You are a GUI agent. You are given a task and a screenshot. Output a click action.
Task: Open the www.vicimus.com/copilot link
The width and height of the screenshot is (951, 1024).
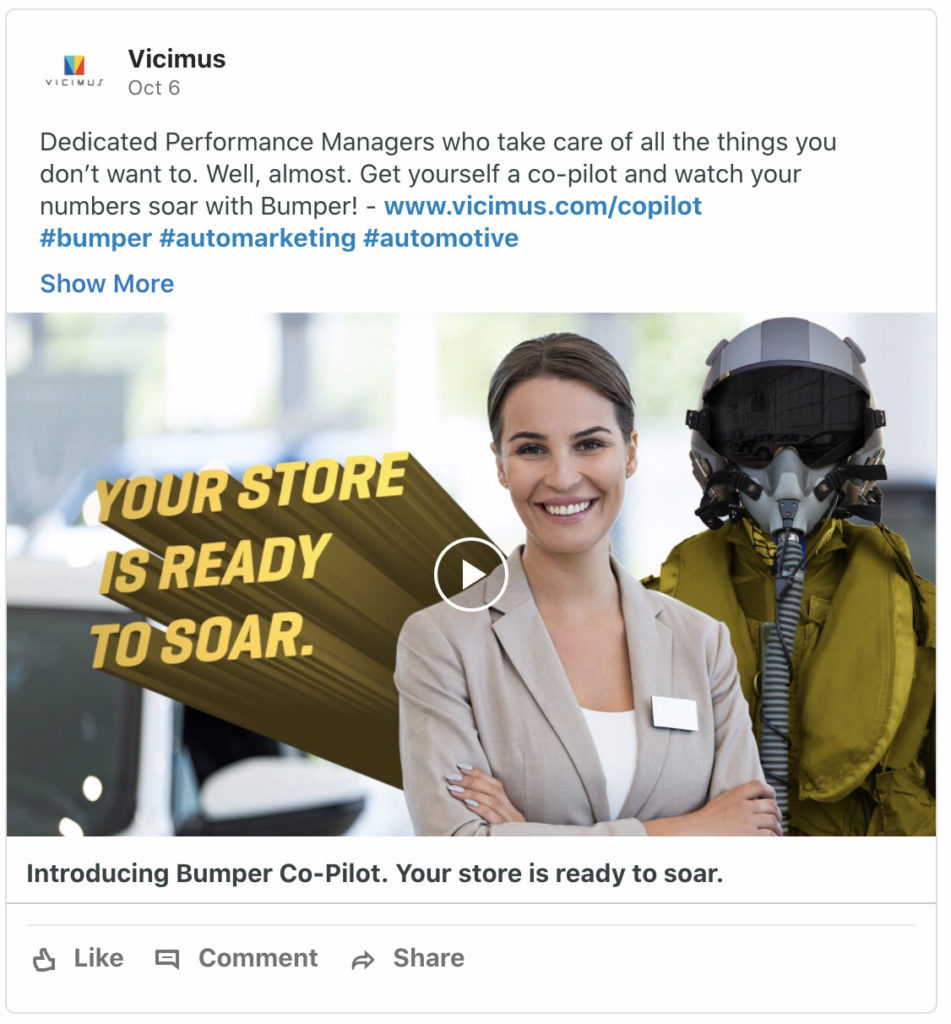(542, 206)
